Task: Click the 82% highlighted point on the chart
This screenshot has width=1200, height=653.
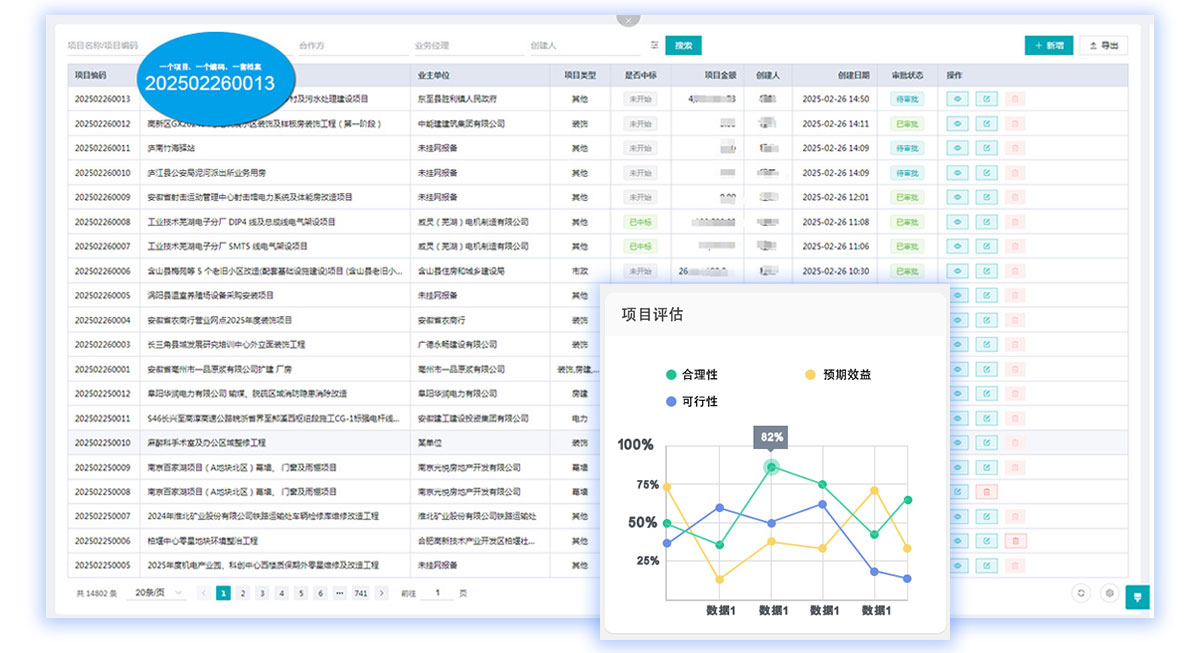Action: [771, 466]
